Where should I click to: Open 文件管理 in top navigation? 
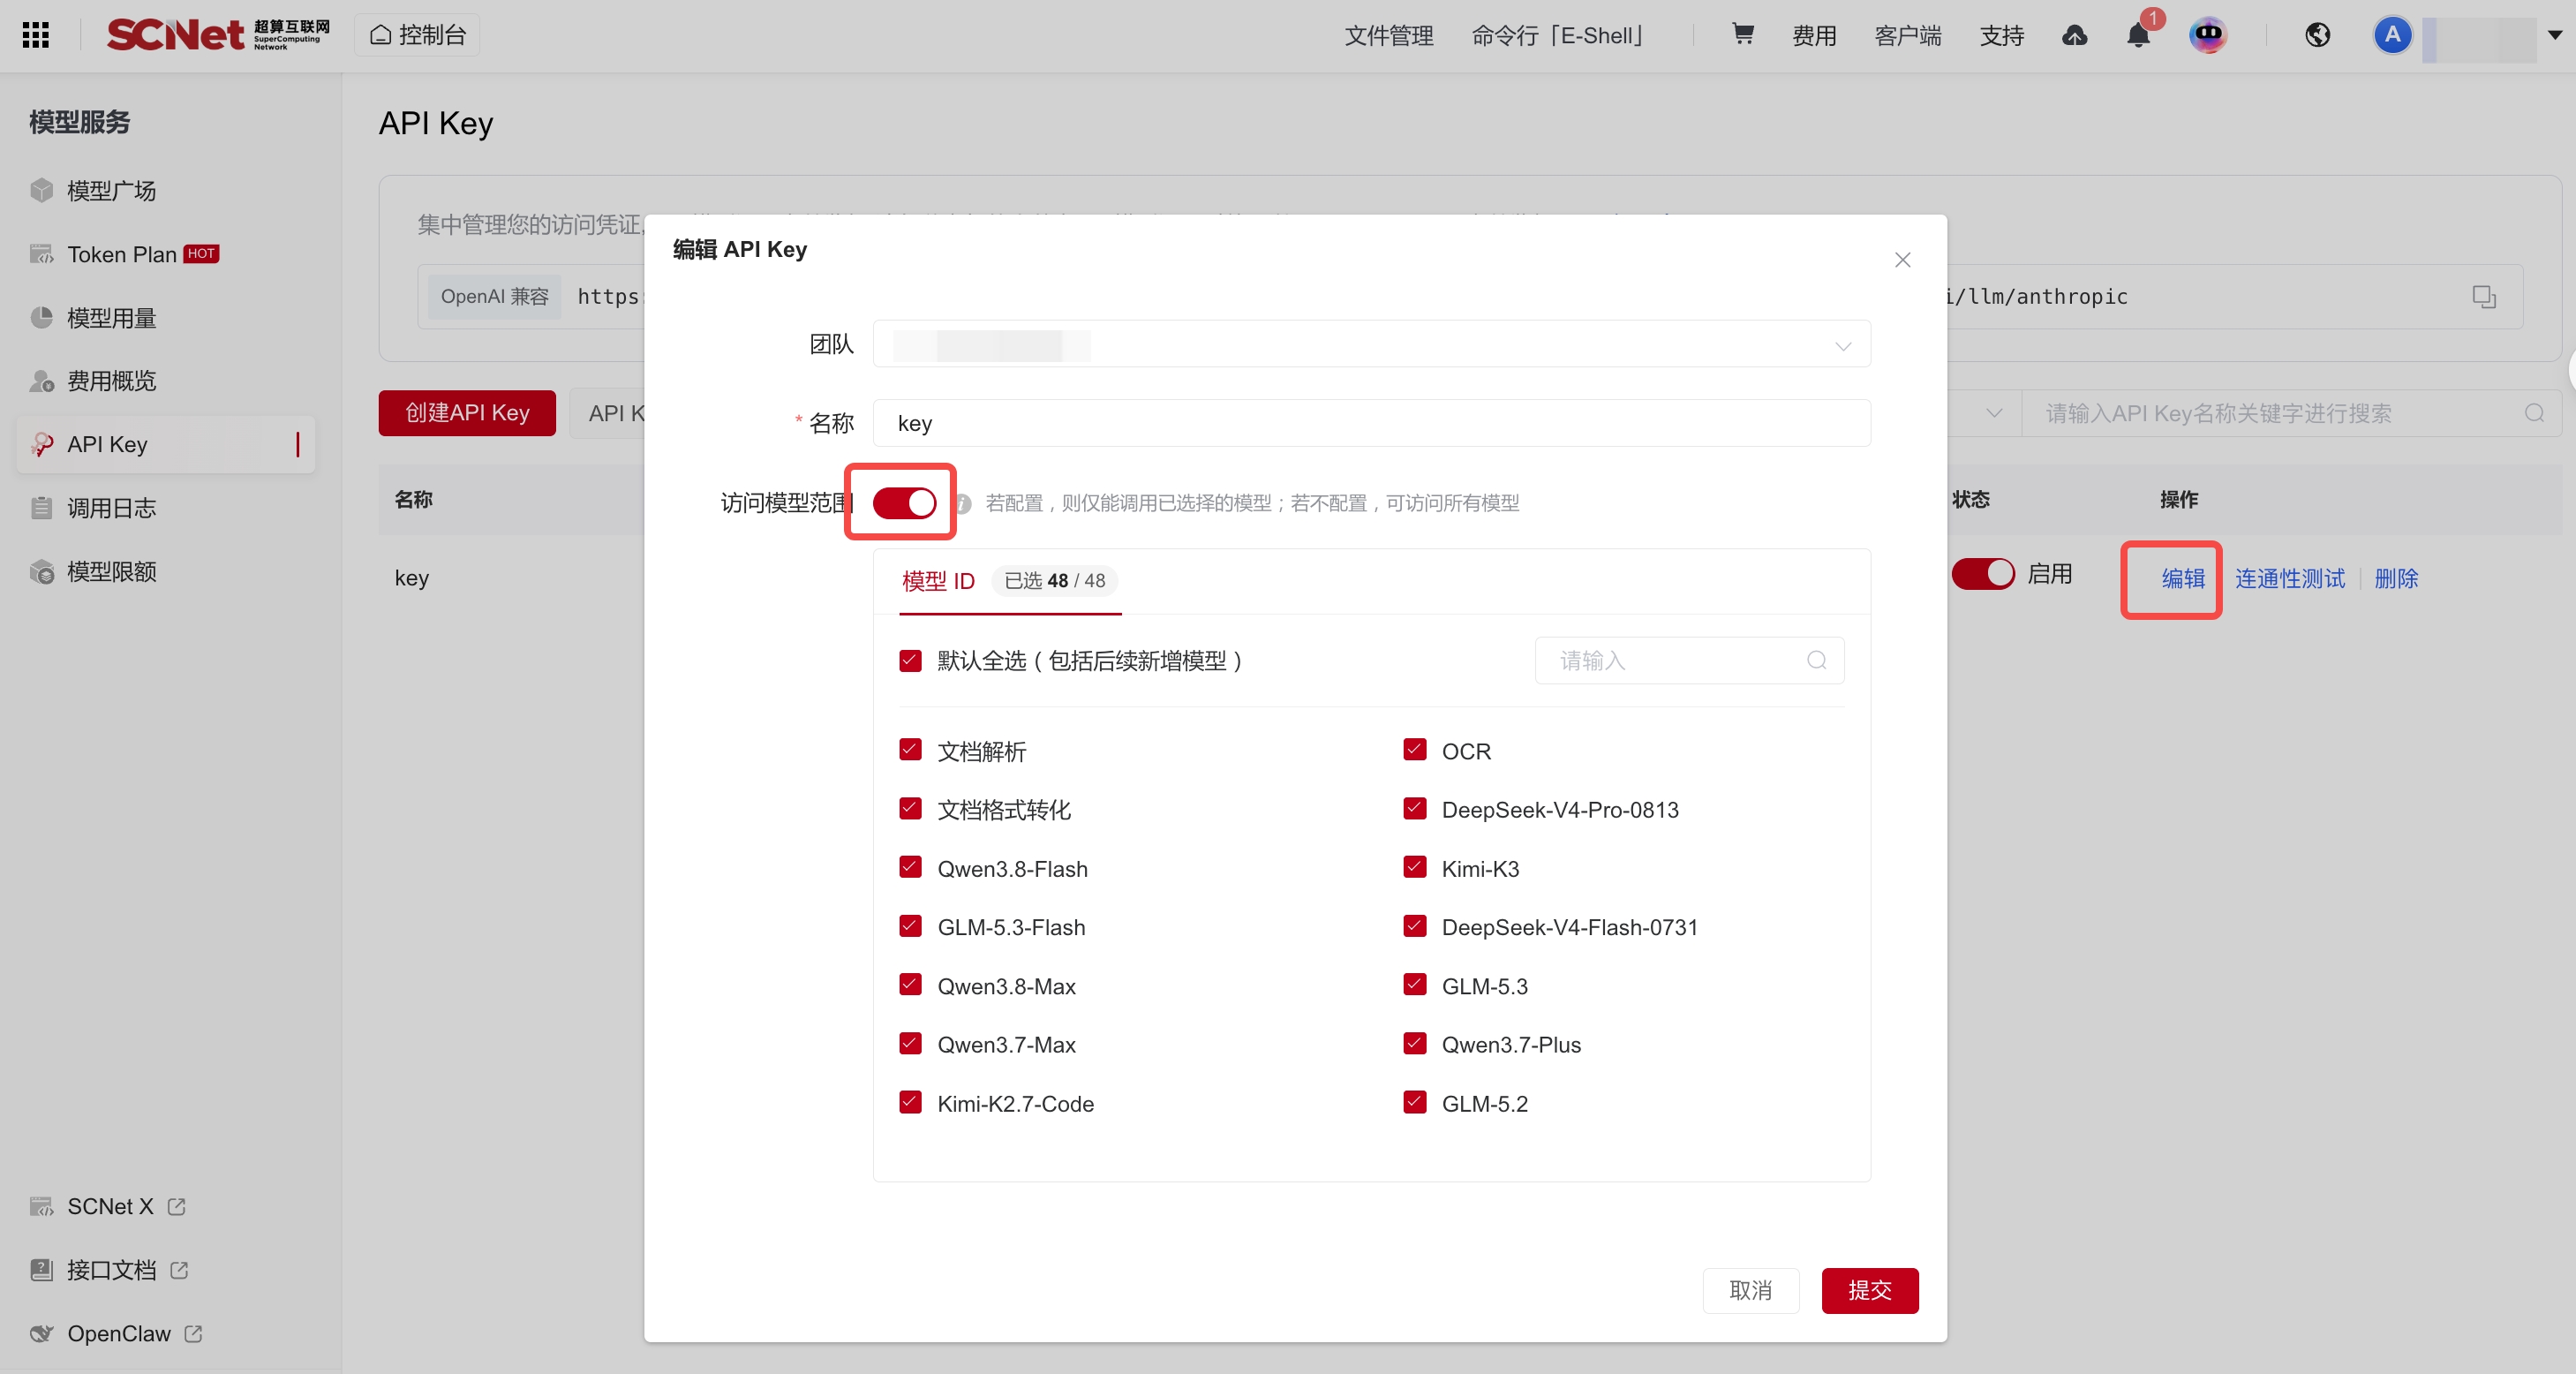1388,36
